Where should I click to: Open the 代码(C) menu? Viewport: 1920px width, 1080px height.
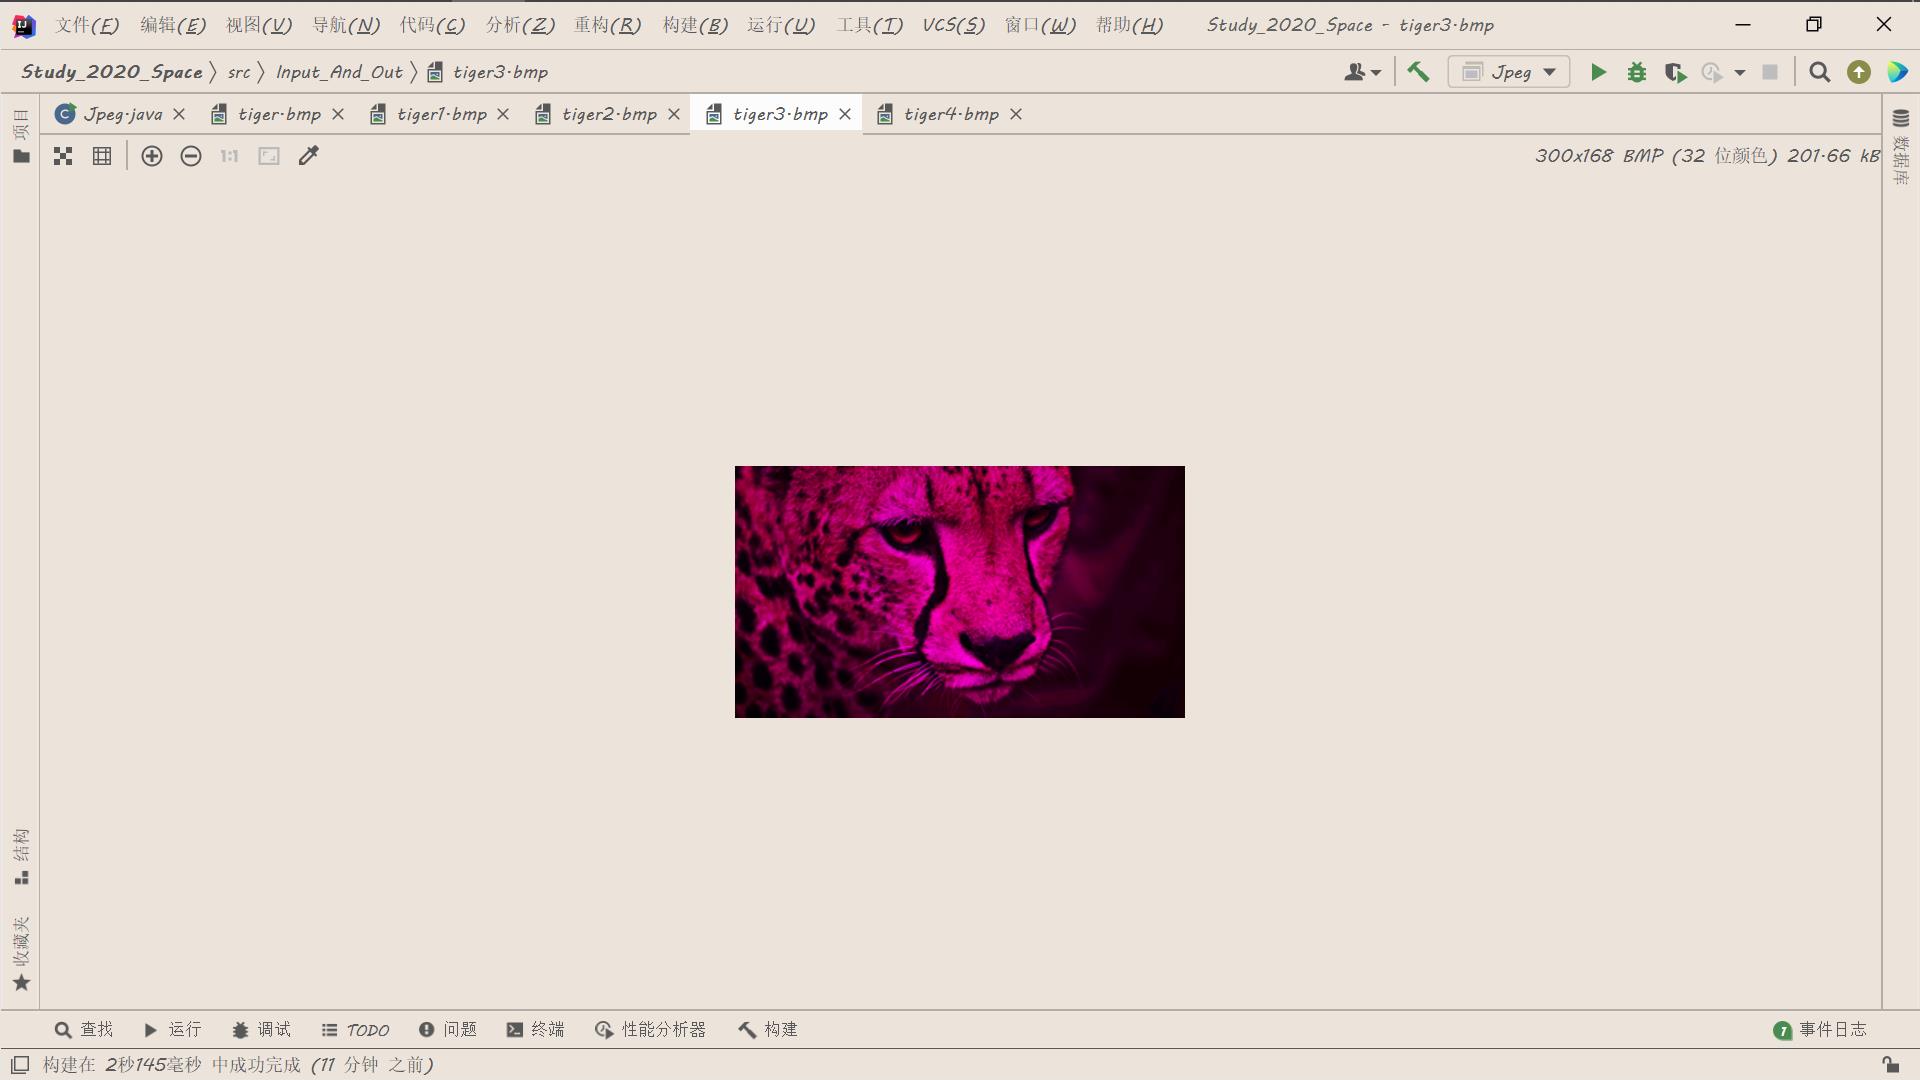pos(433,25)
